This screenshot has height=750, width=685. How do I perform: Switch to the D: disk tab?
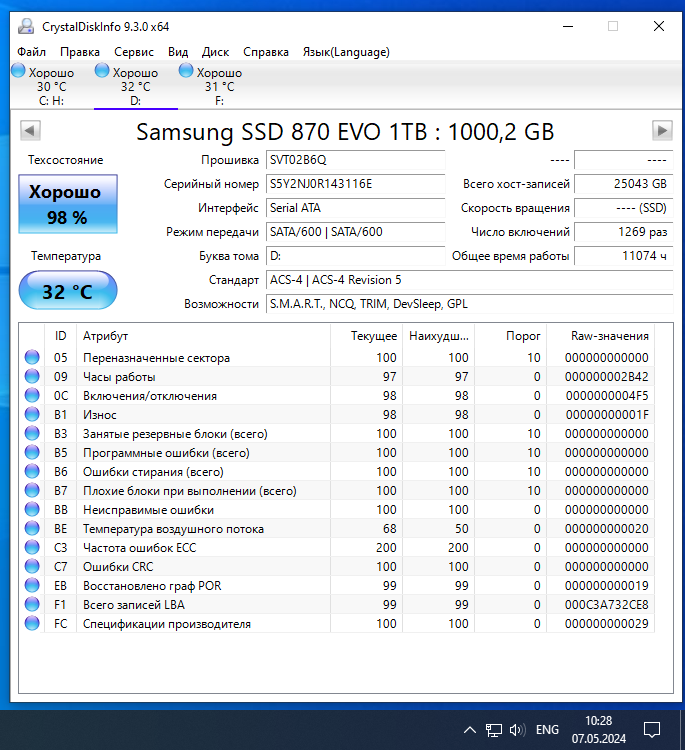click(x=135, y=86)
